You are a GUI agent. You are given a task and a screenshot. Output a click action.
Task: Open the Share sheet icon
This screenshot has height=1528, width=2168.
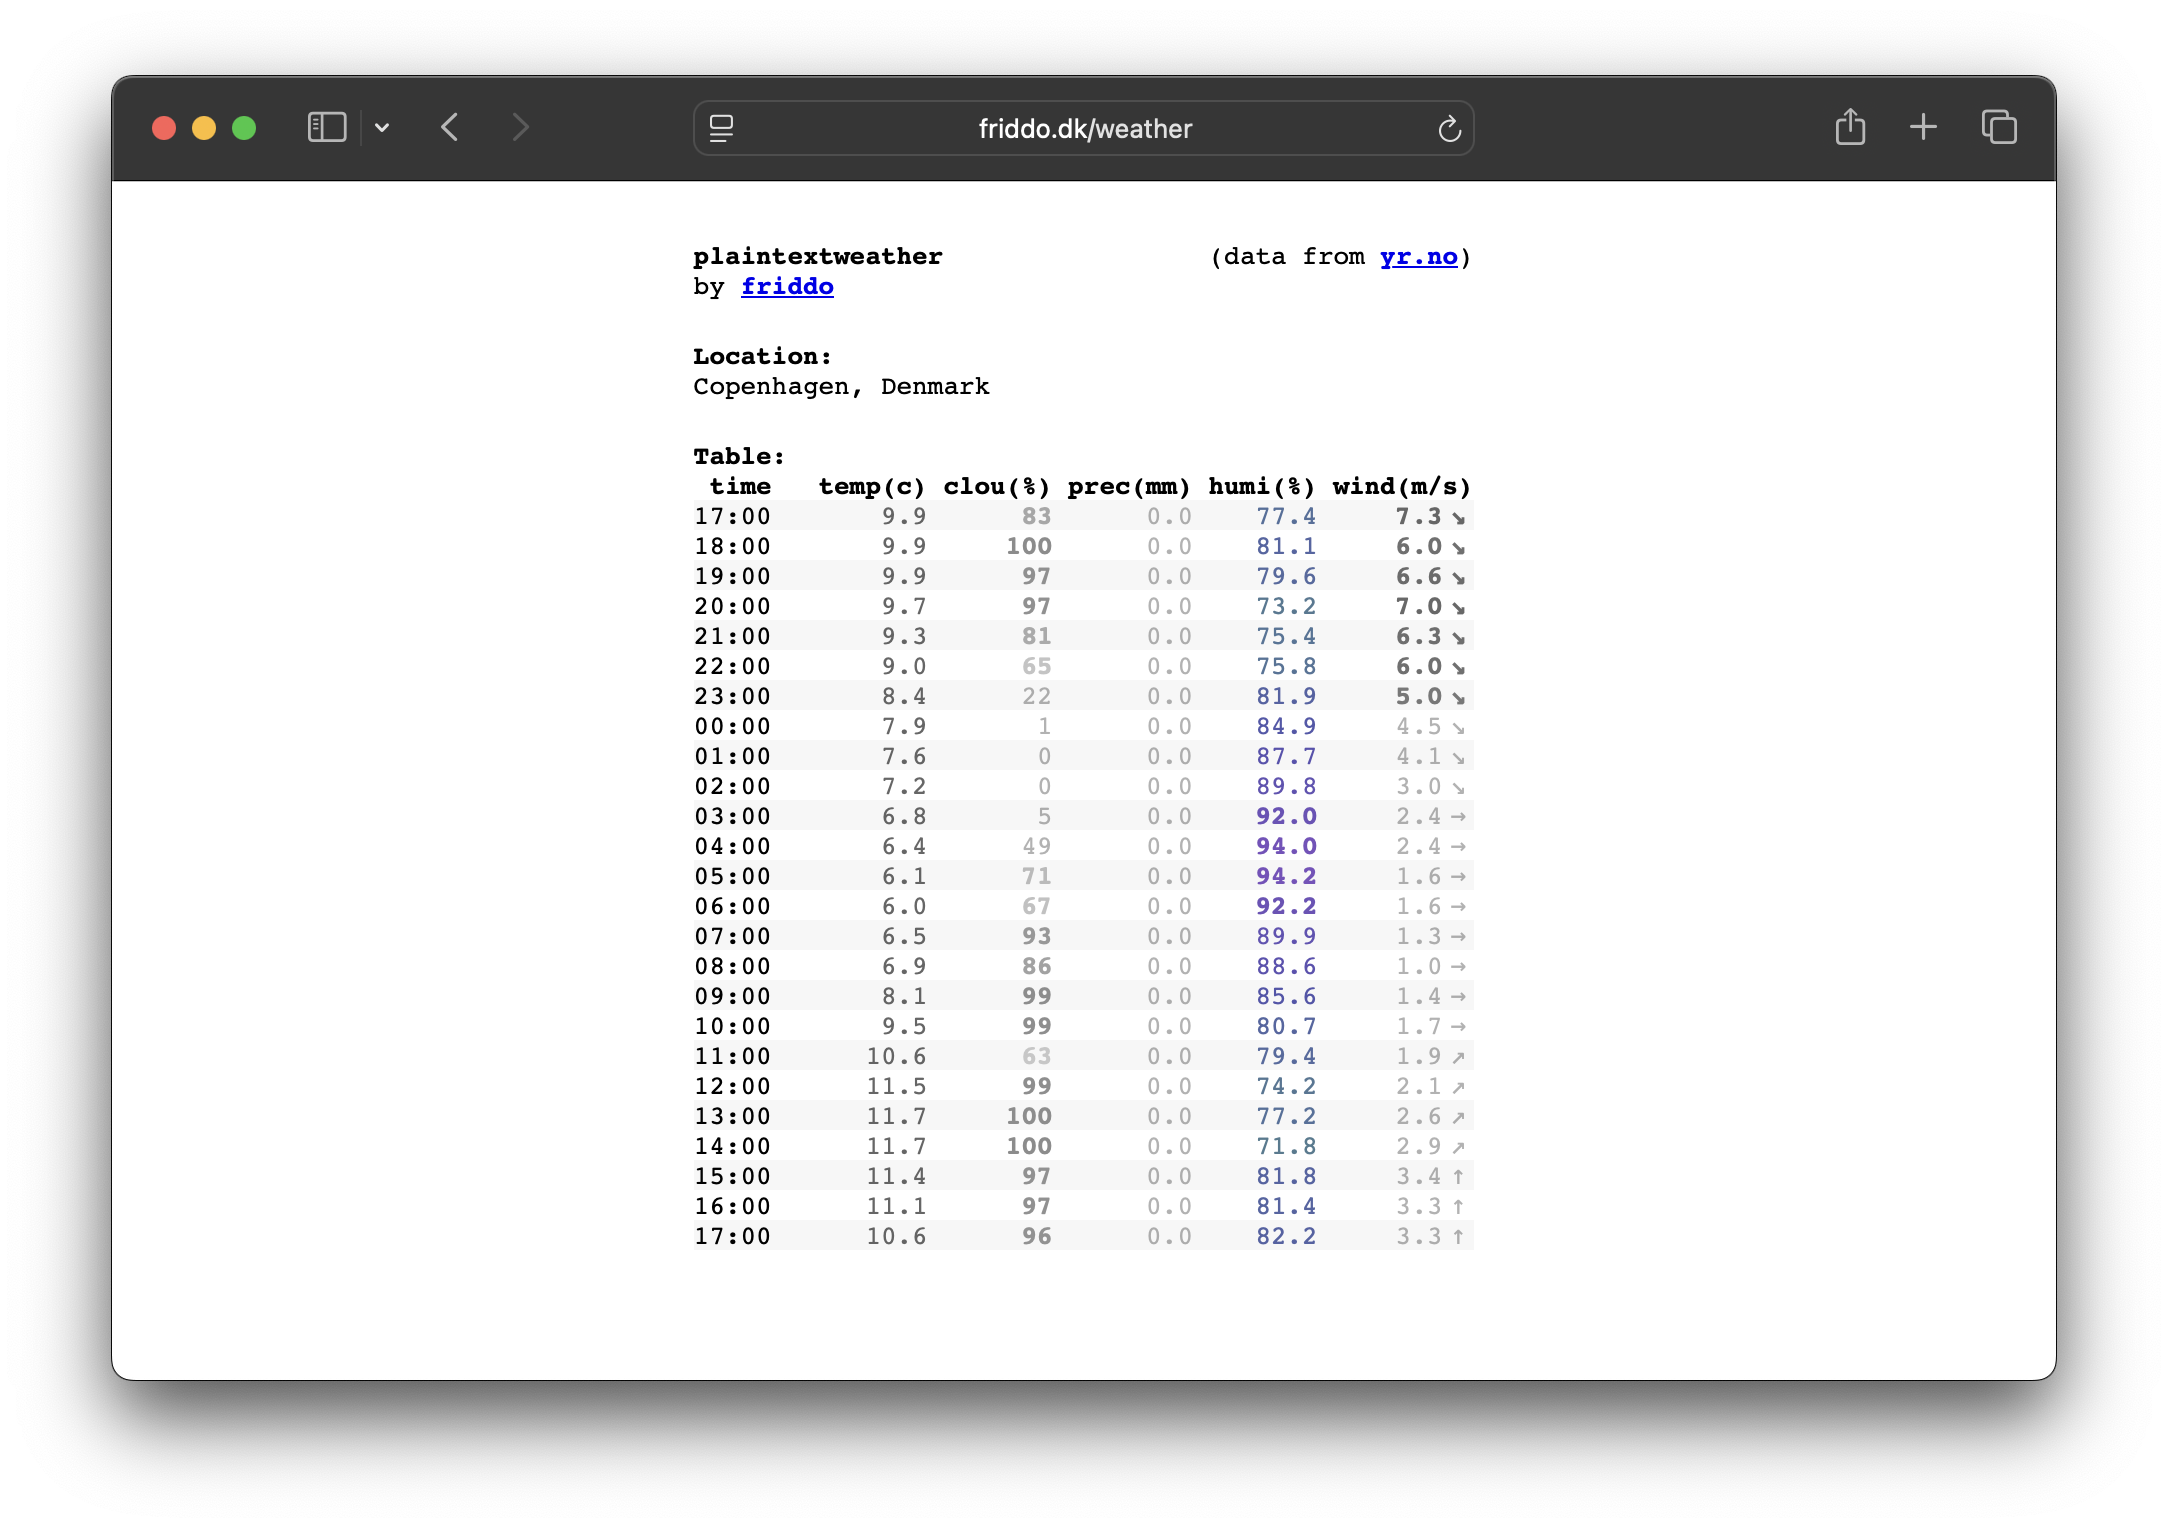(x=1850, y=127)
